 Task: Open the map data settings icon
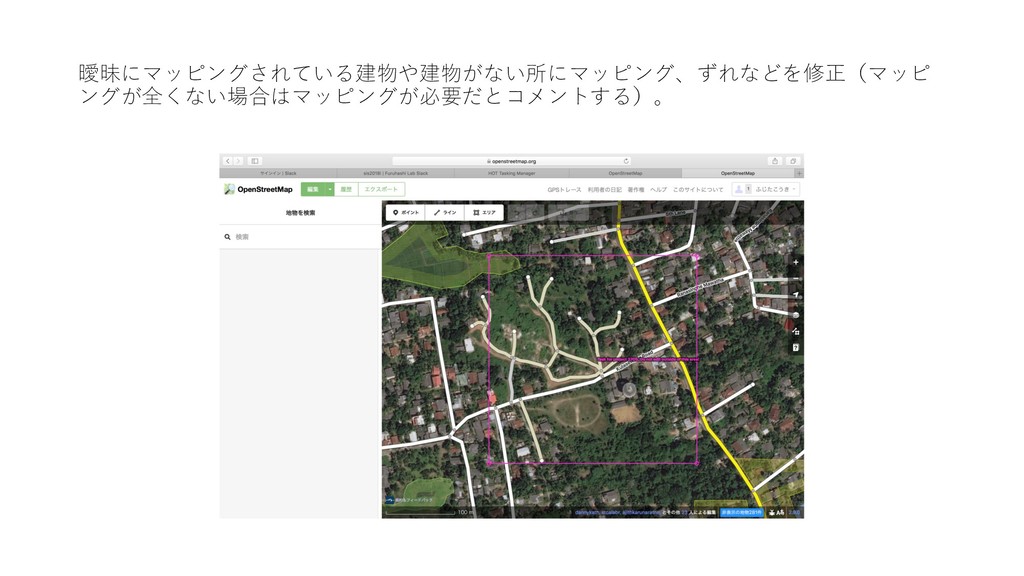click(x=795, y=331)
